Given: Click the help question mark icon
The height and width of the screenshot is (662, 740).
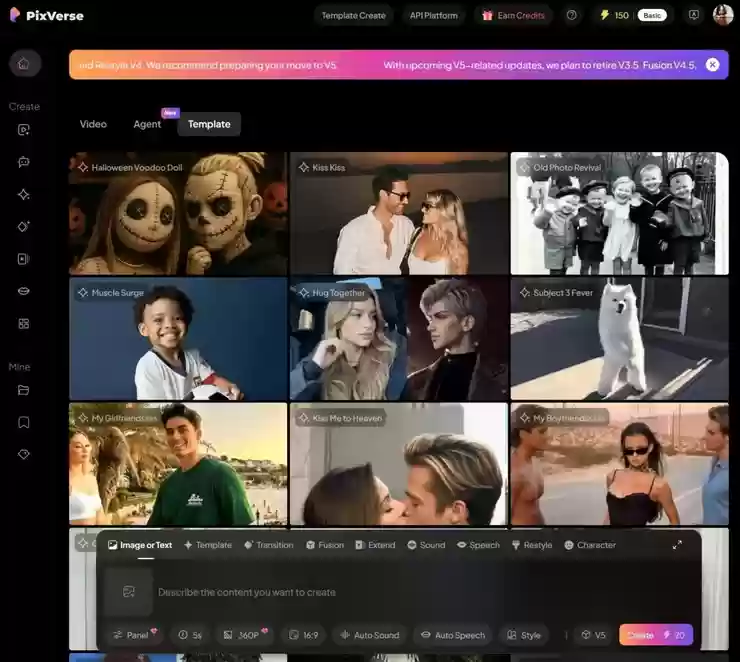Looking at the screenshot, I should tap(571, 15).
